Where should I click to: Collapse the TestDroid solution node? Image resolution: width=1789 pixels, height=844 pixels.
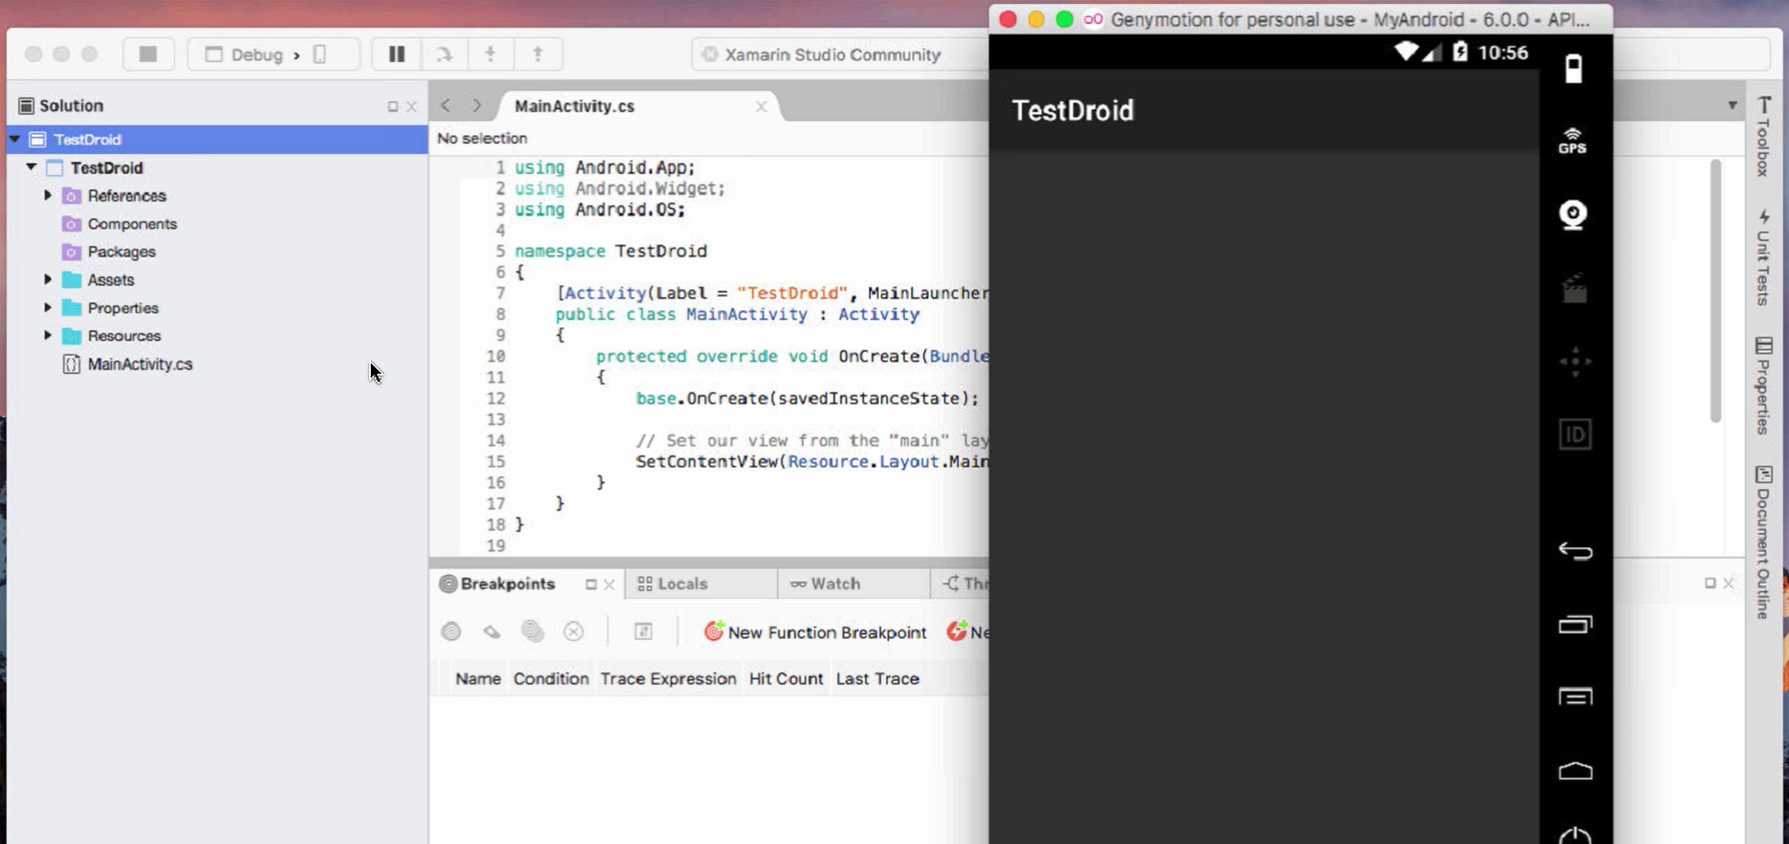(15, 139)
